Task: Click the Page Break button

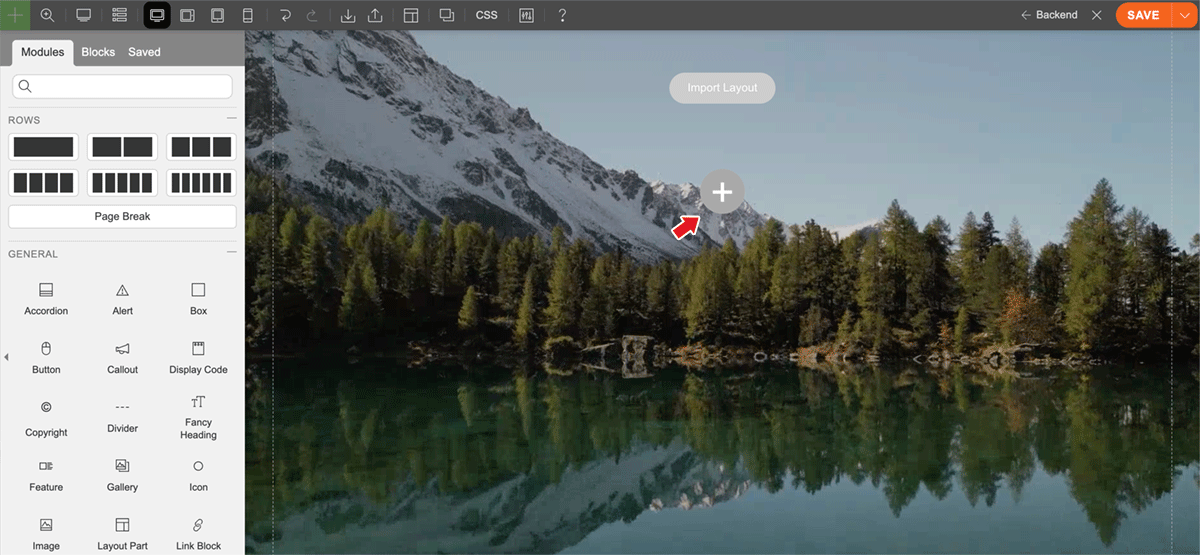Action: click(x=122, y=216)
